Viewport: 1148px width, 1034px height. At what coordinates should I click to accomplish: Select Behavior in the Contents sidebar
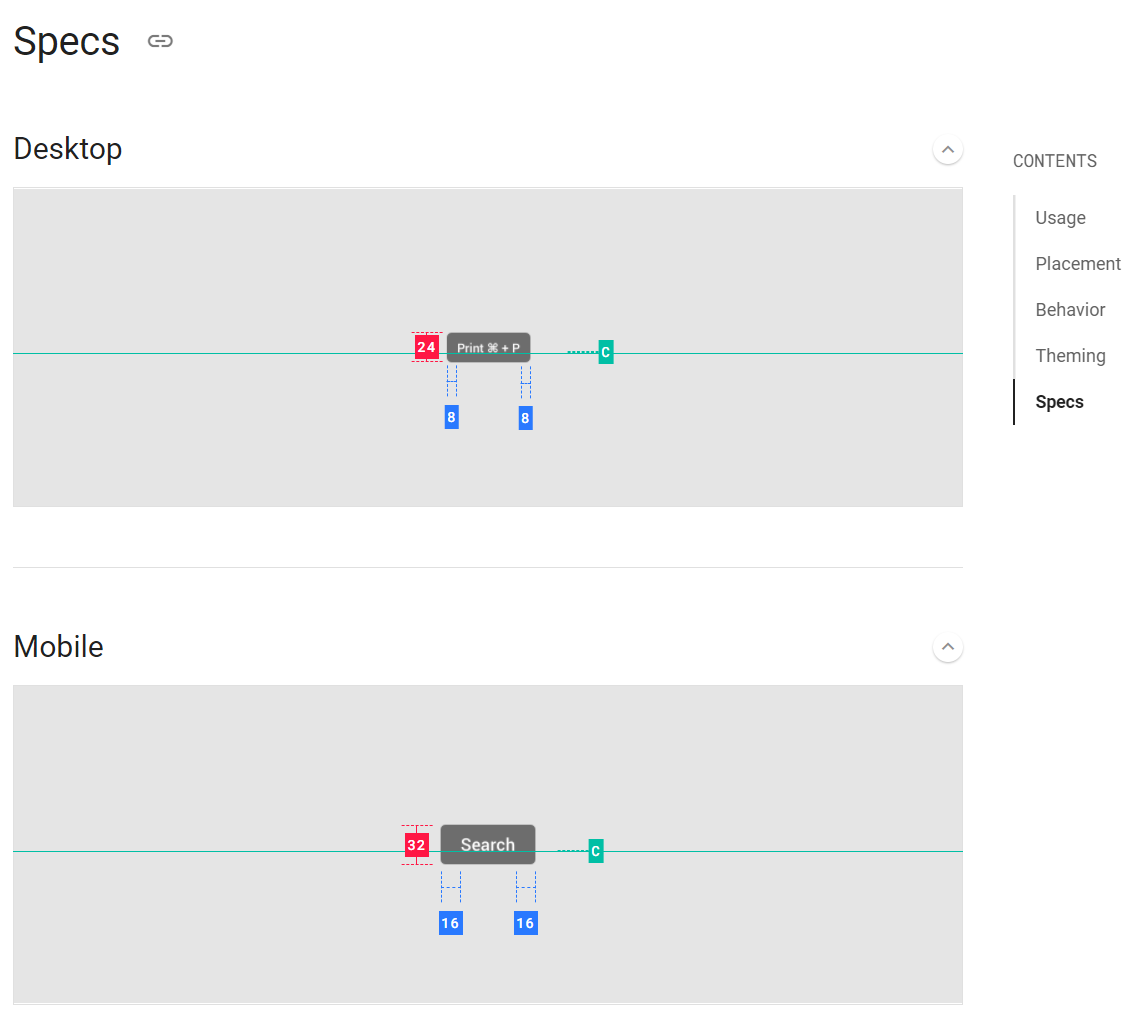coord(1070,309)
